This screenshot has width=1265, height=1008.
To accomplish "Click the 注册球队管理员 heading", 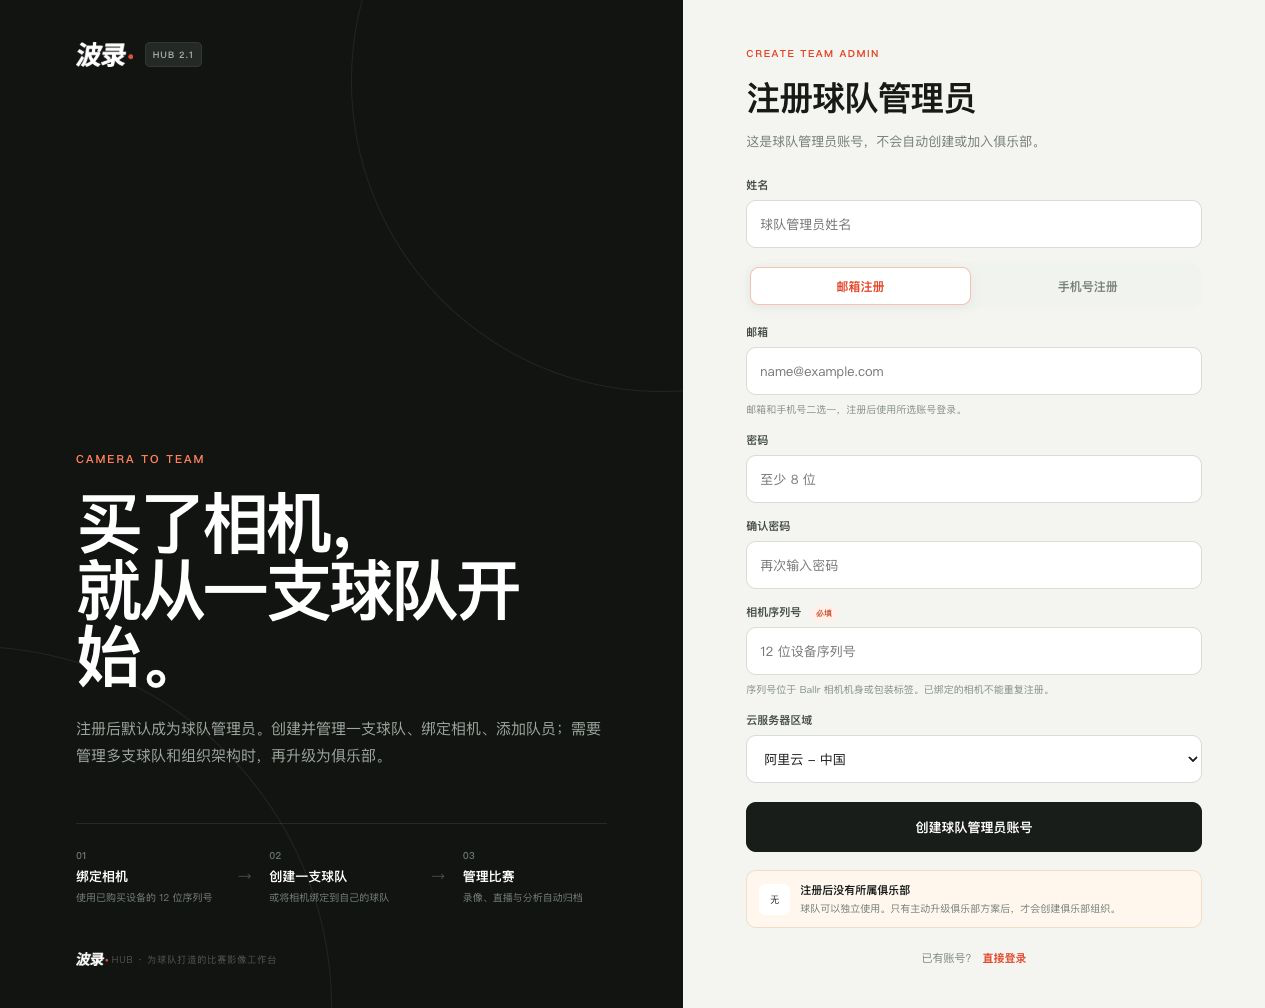I will pyautogui.click(x=860, y=98).
